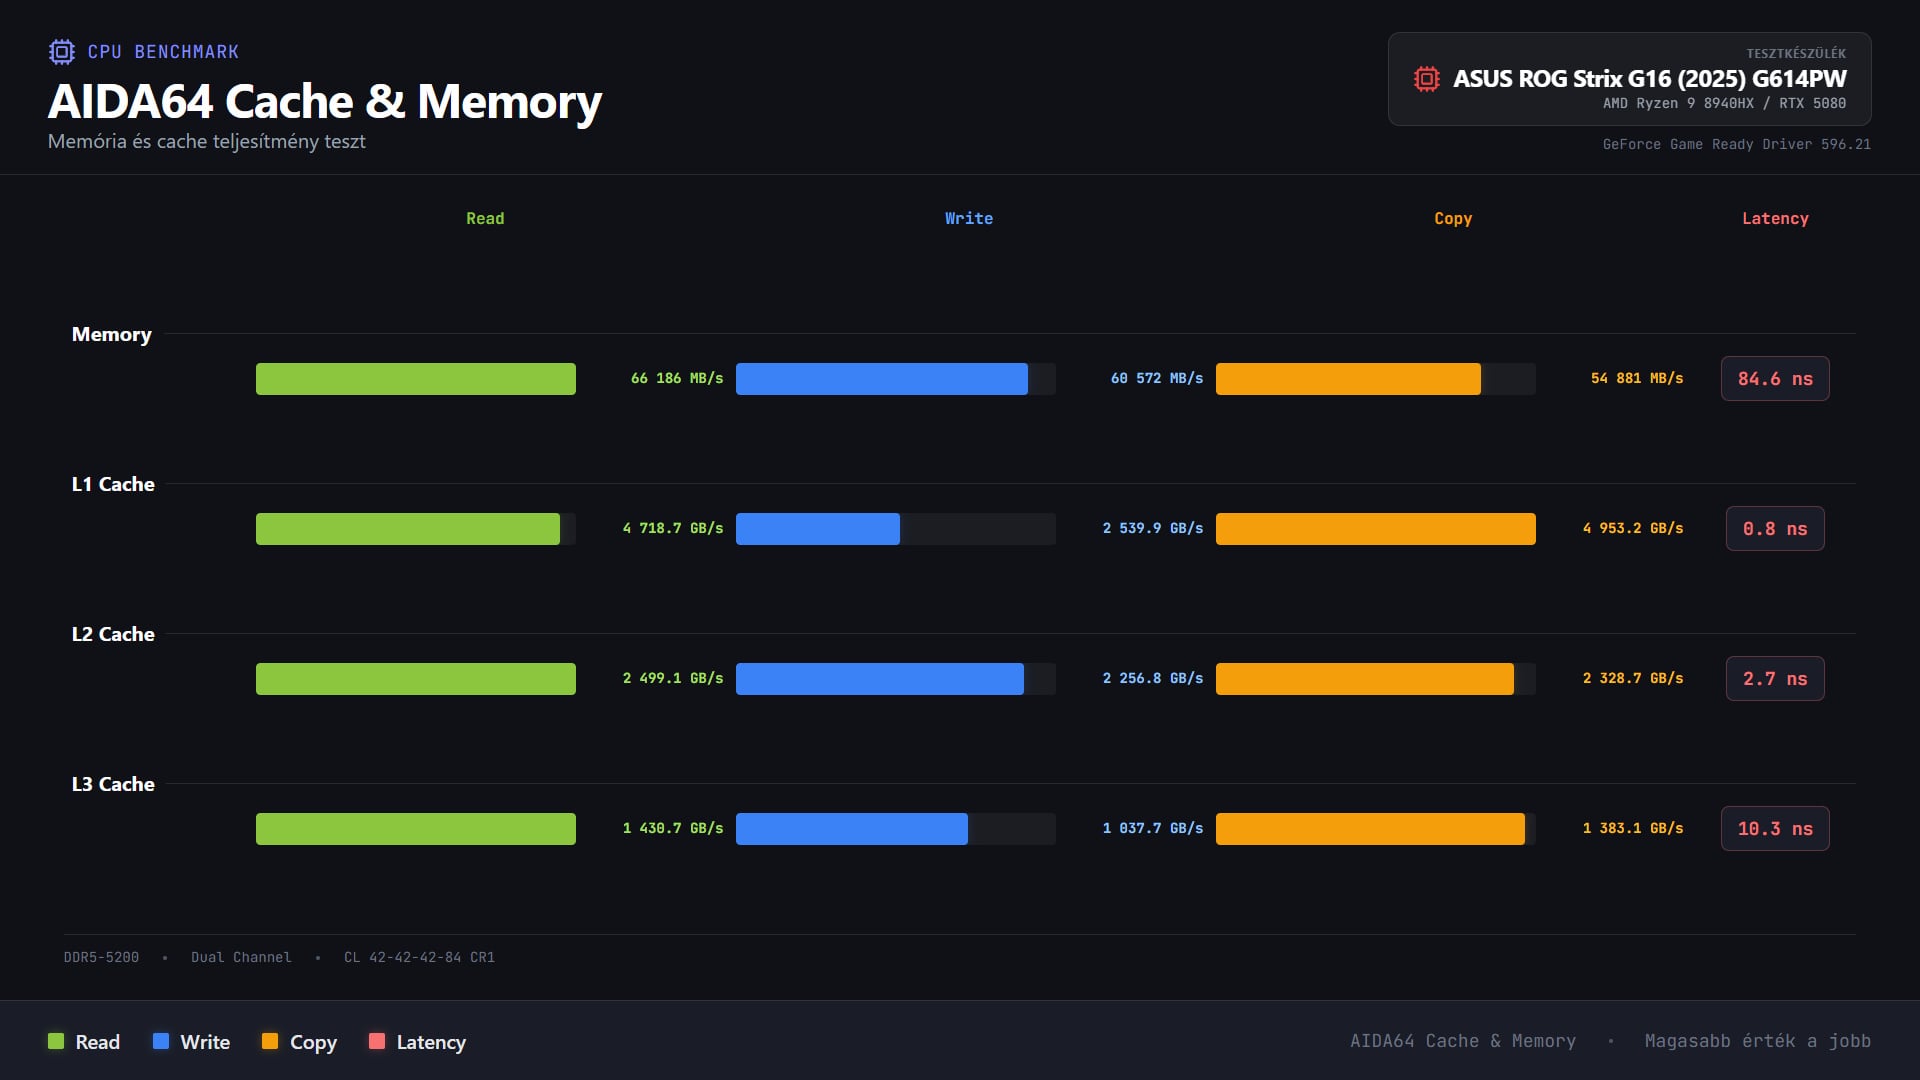Click the L2 Cache row label
The height and width of the screenshot is (1080, 1920).
[113, 634]
